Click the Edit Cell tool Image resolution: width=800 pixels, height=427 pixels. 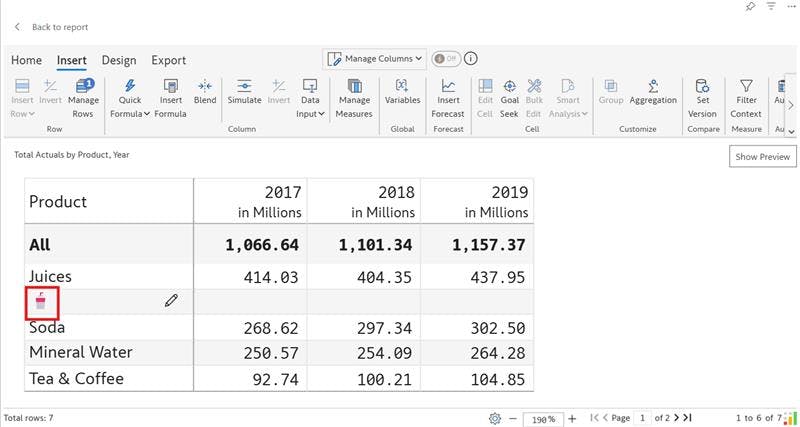pyautogui.click(x=485, y=99)
